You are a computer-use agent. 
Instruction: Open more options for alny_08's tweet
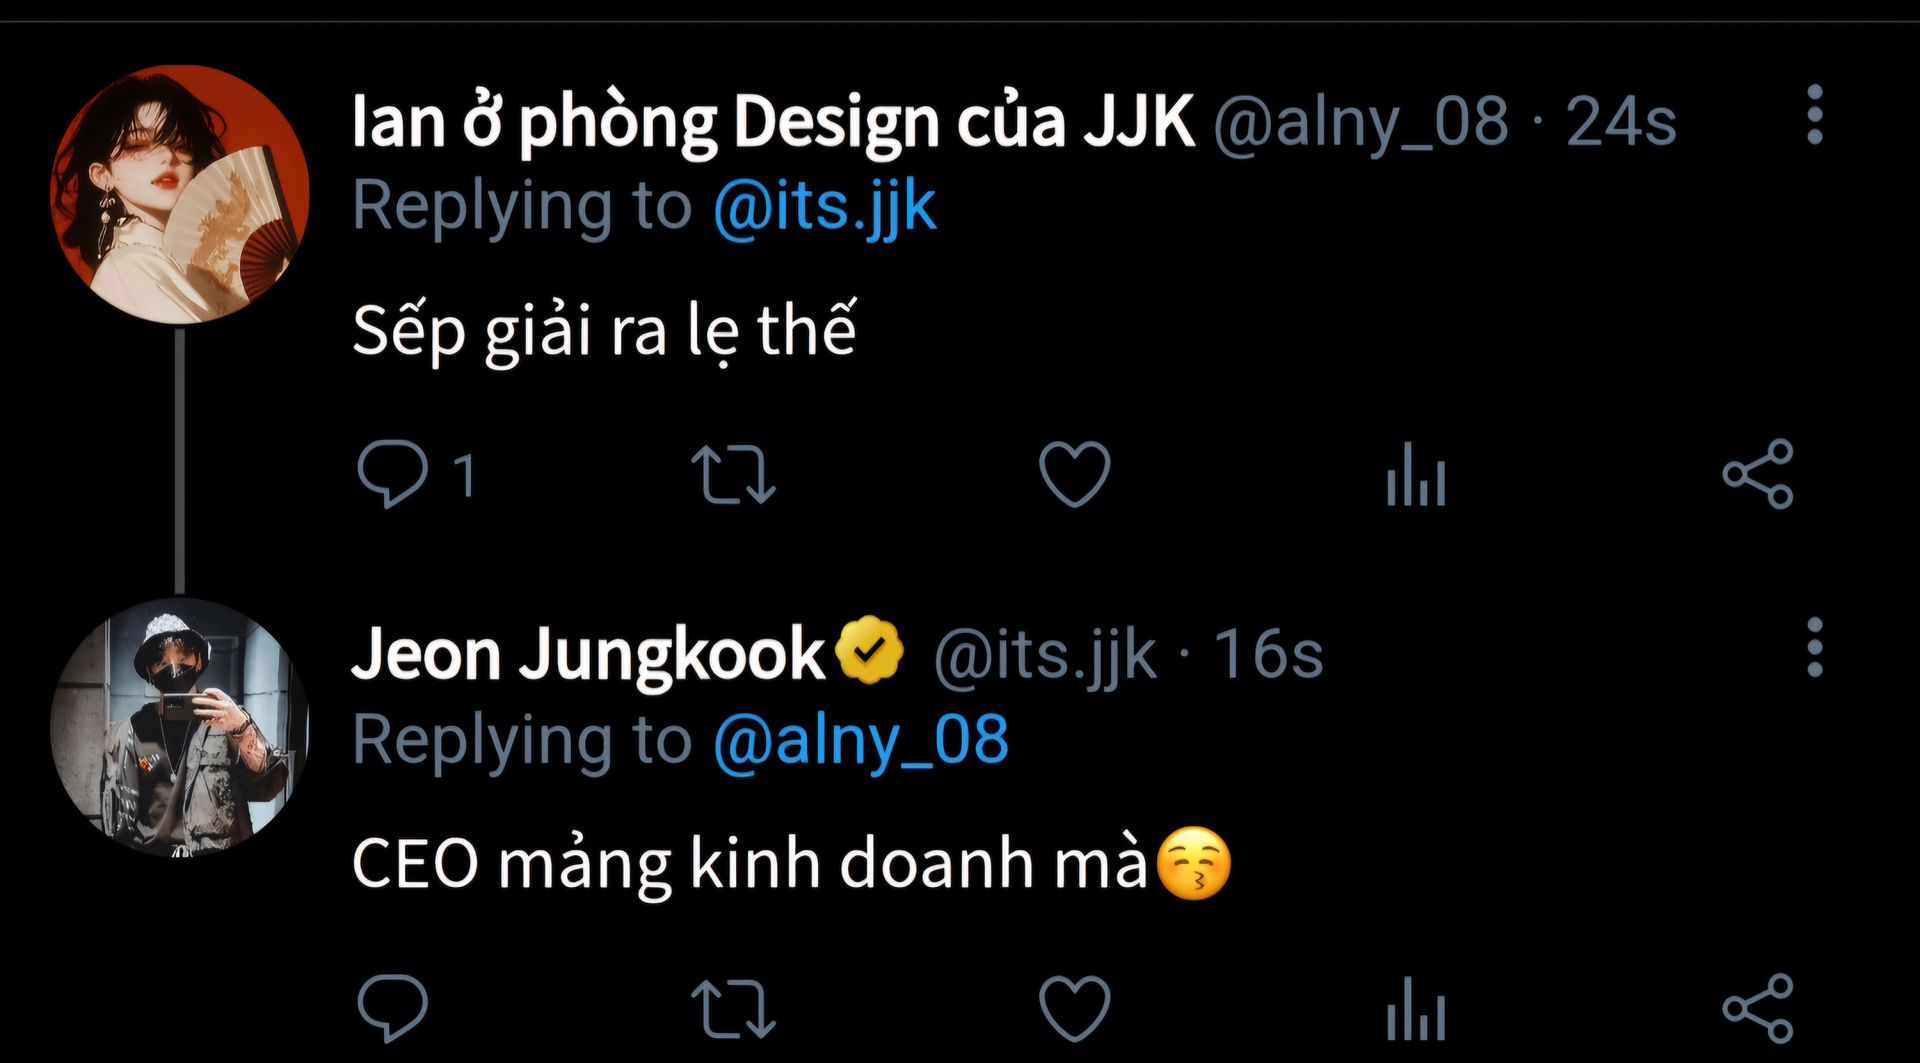pos(1815,116)
